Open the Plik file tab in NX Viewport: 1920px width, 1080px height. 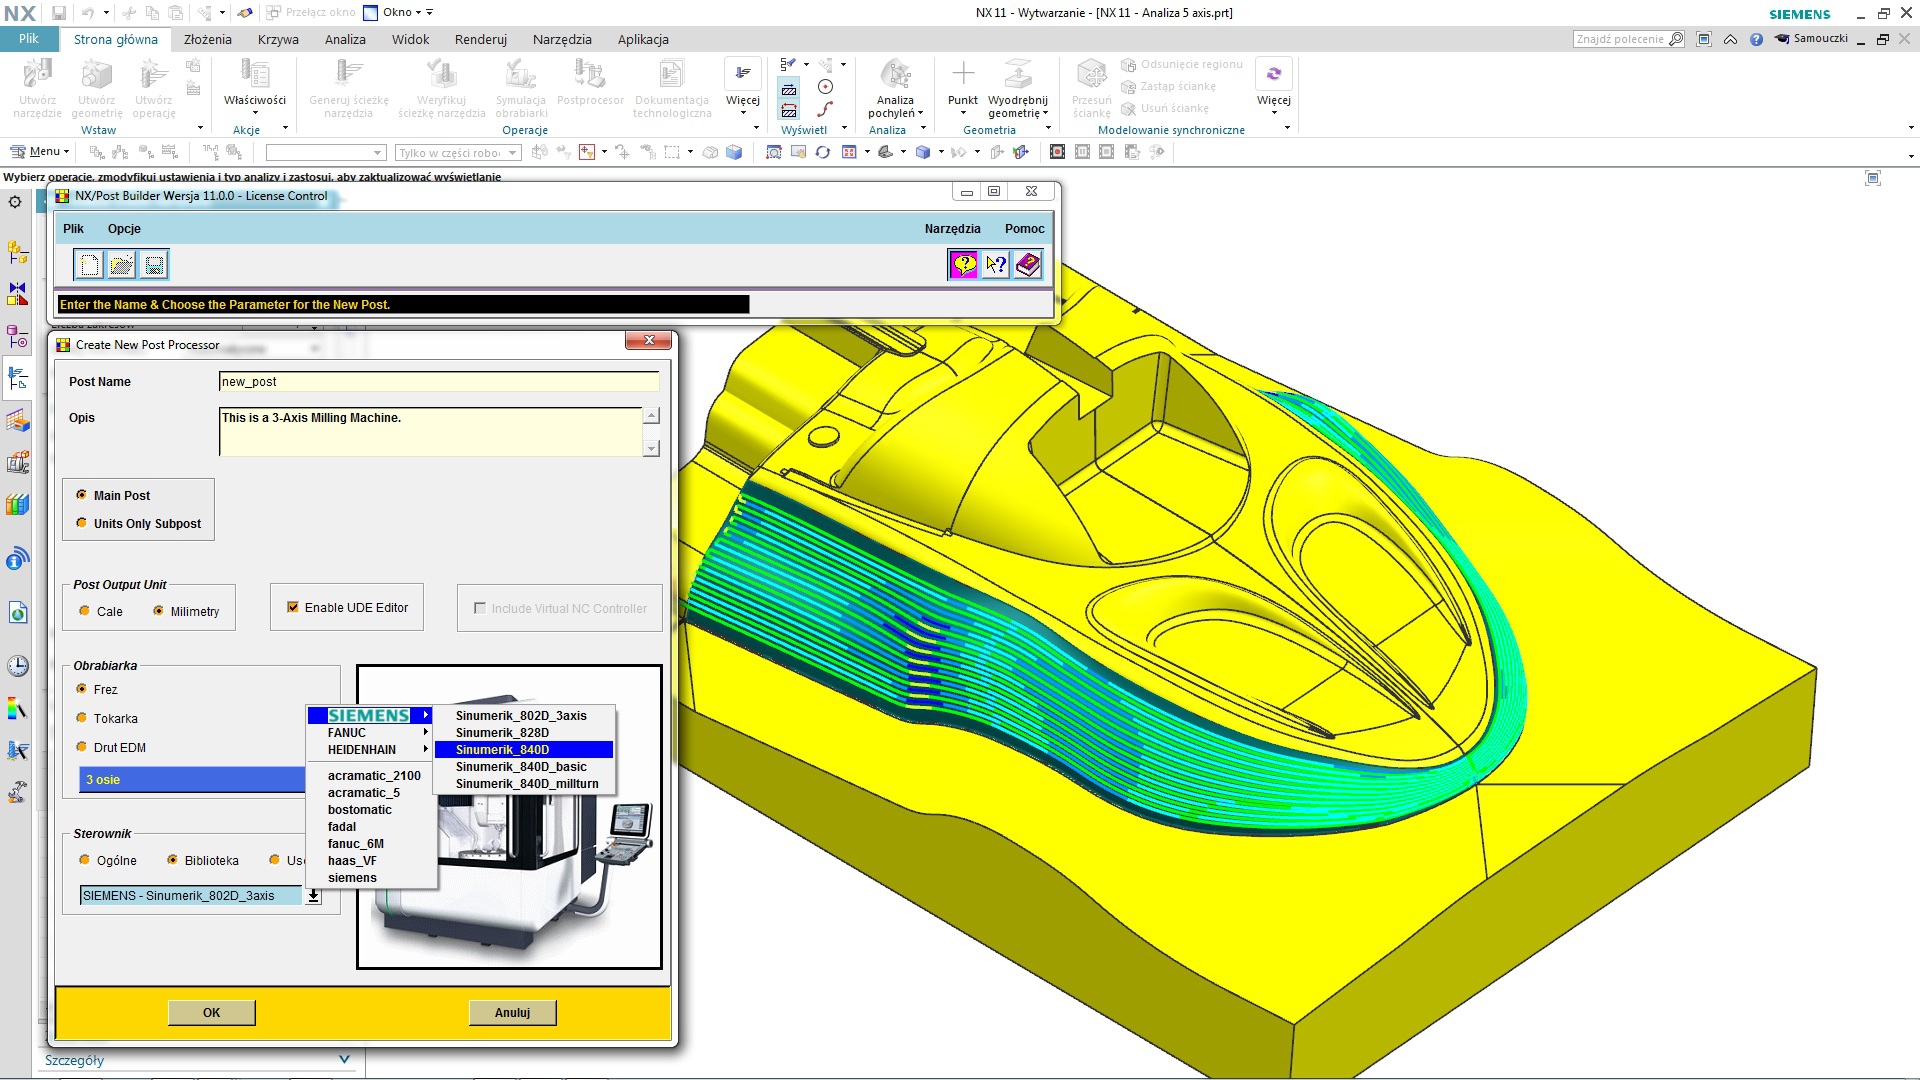28,39
